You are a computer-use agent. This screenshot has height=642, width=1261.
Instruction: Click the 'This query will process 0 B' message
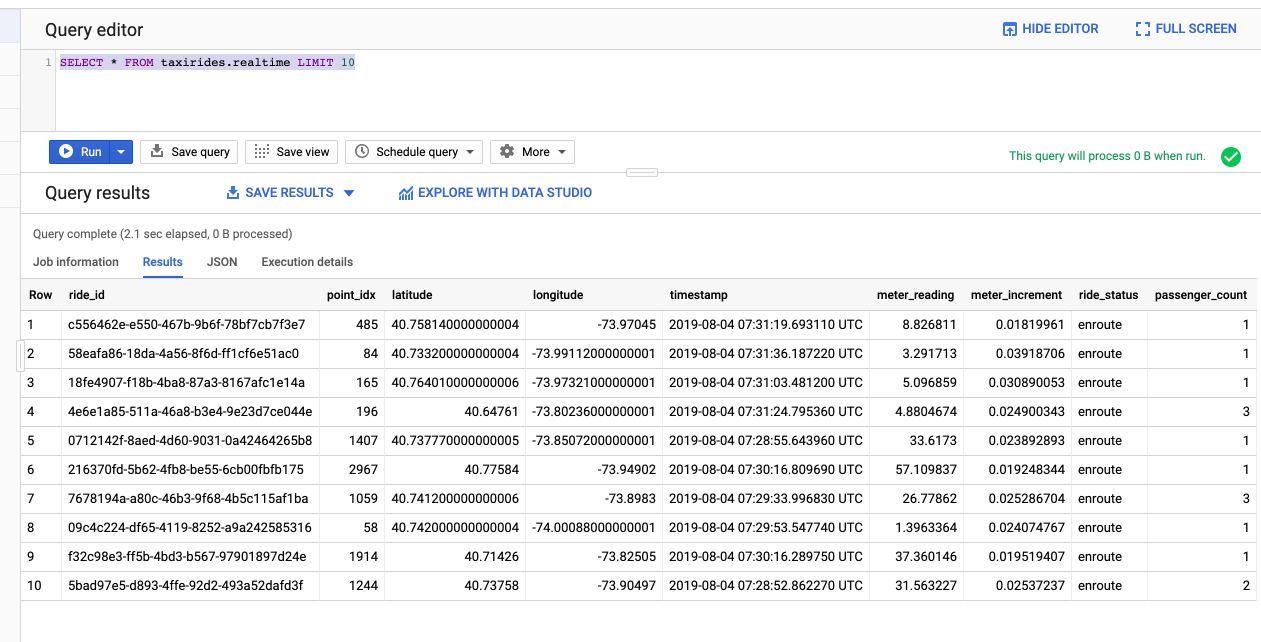click(1107, 156)
